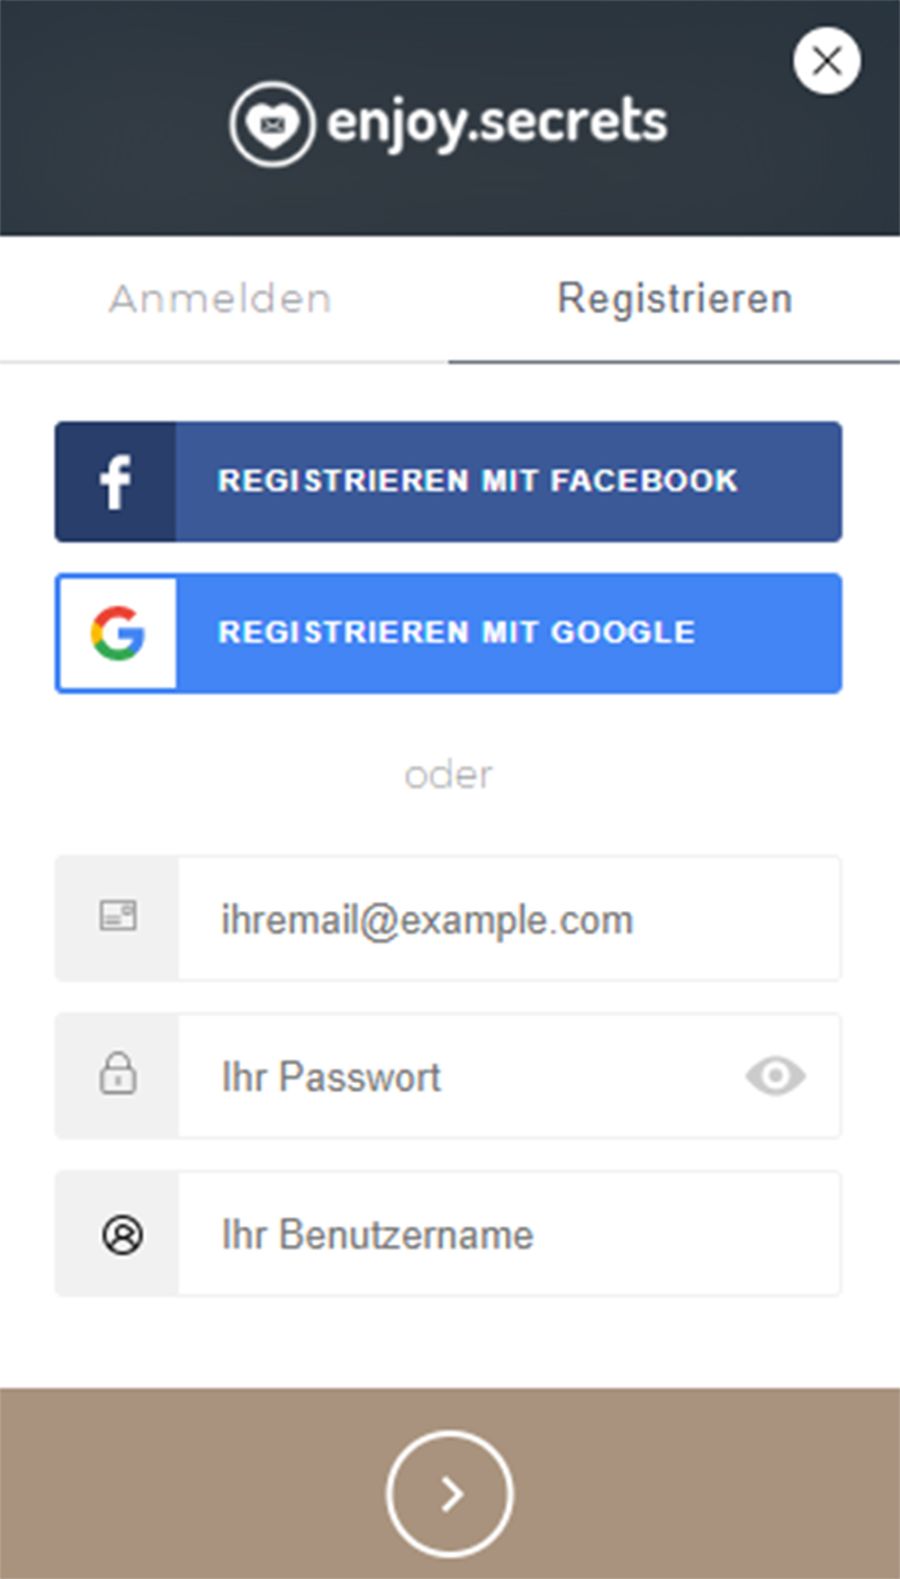900x1579 pixels.
Task: Focus the ihremail@example.com email field
Action: [x=509, y=919]
